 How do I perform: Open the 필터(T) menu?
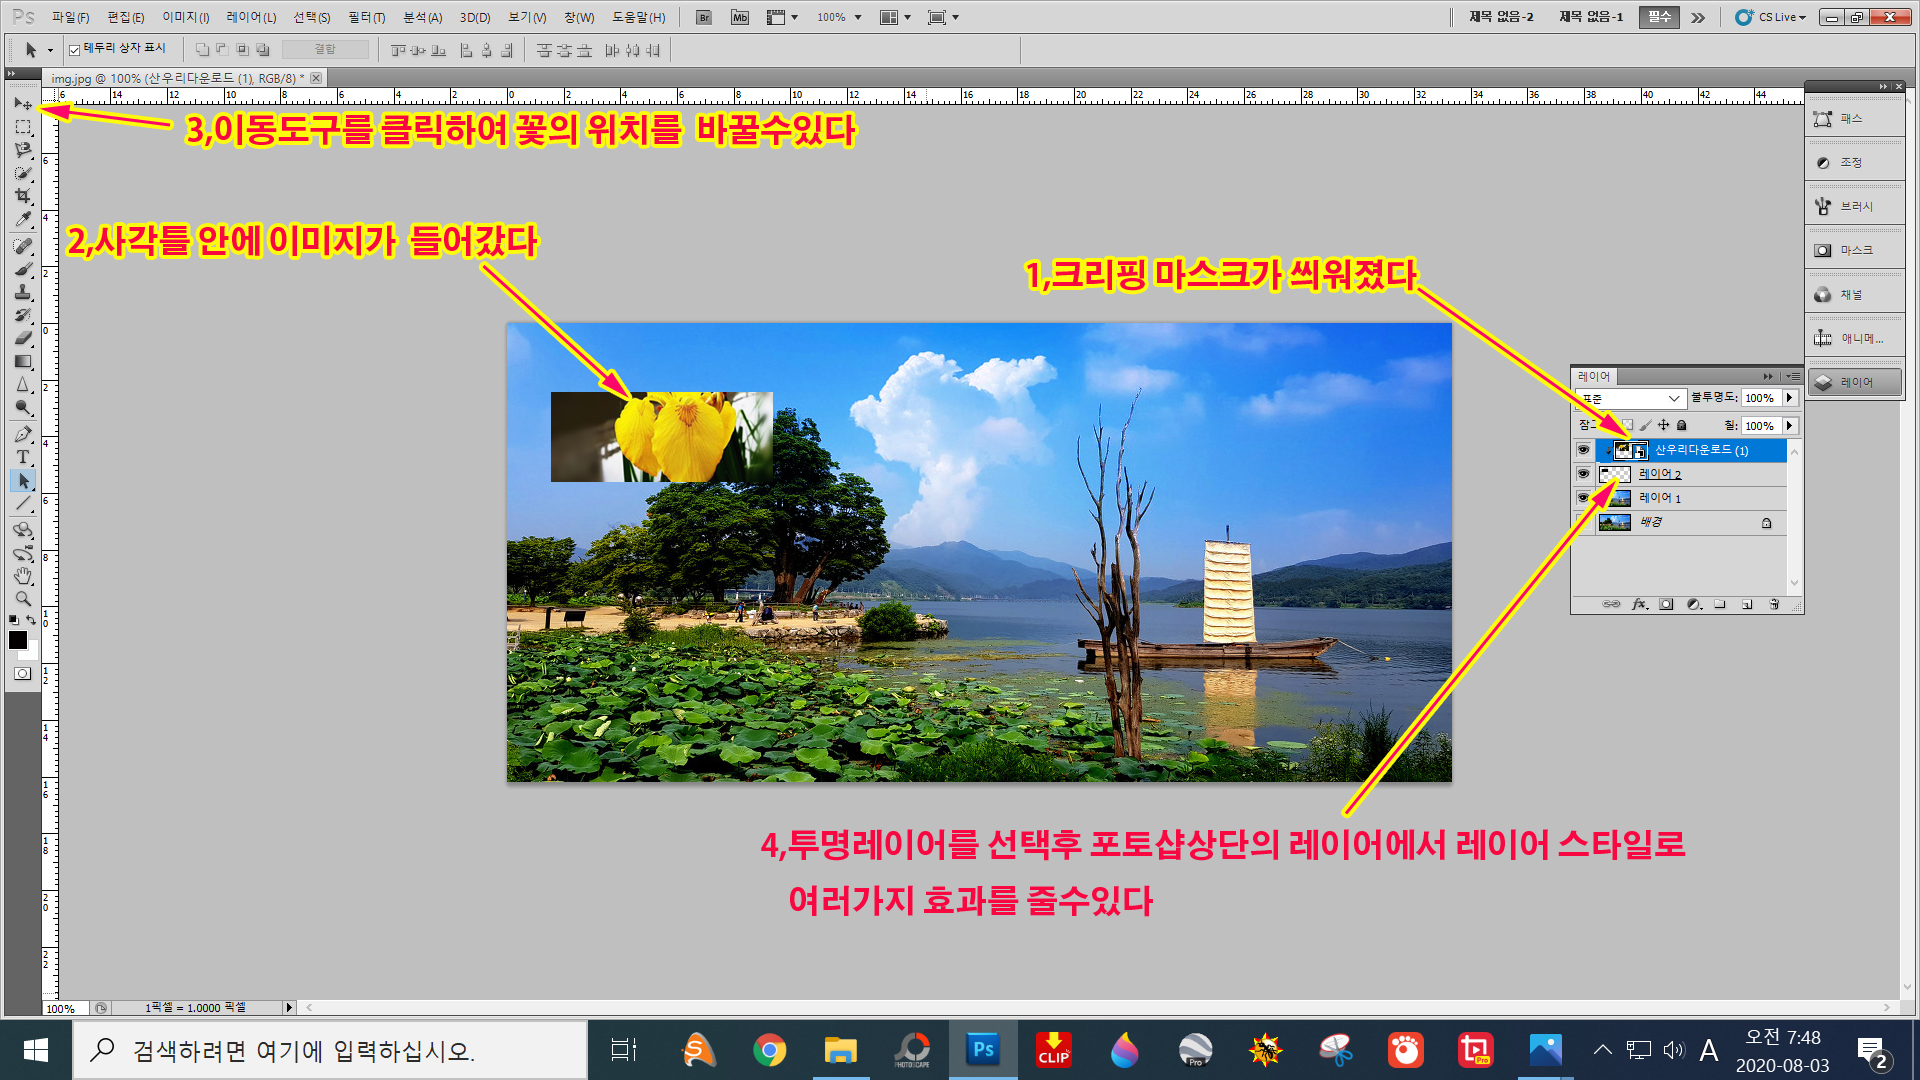pyautogui.click(x=366, y=17)
